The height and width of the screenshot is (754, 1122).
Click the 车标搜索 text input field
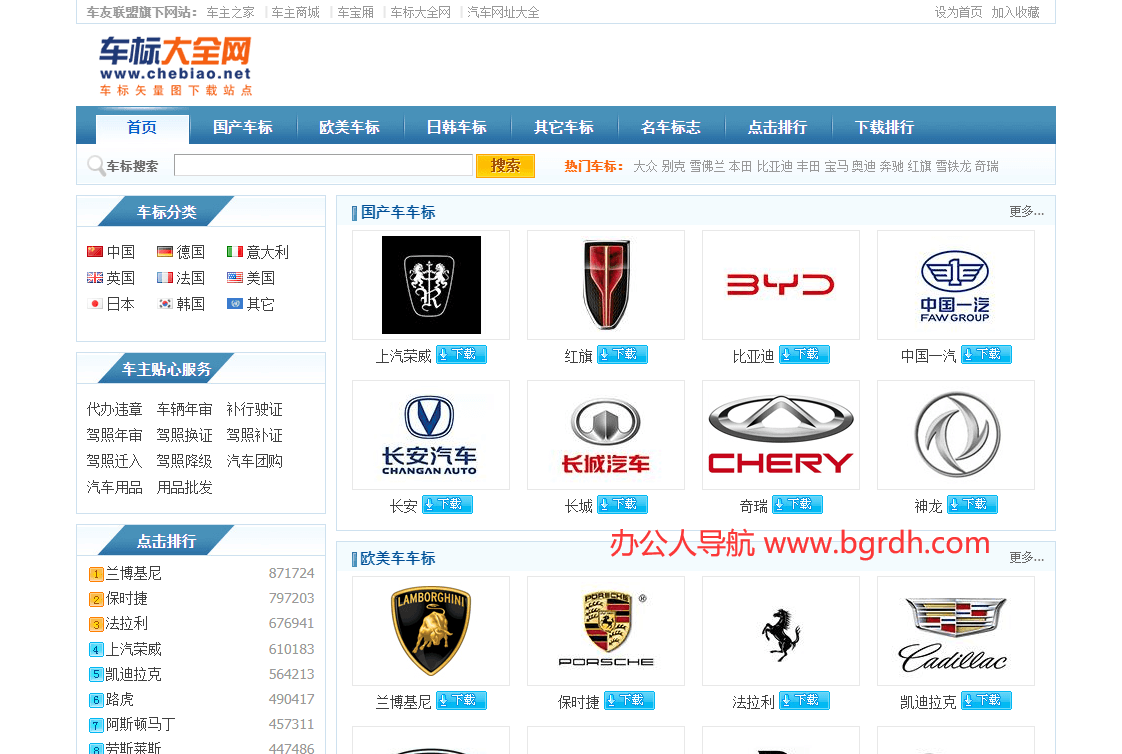323,166
